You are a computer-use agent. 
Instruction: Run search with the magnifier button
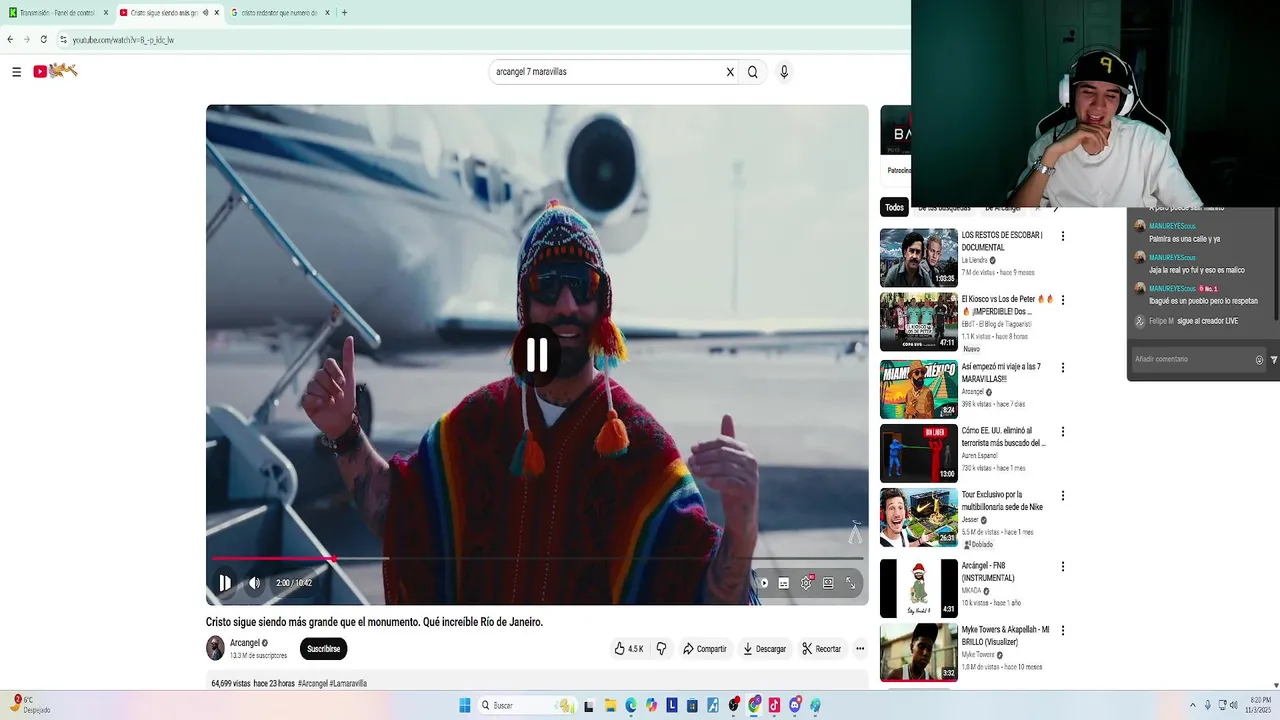point(753,72)
